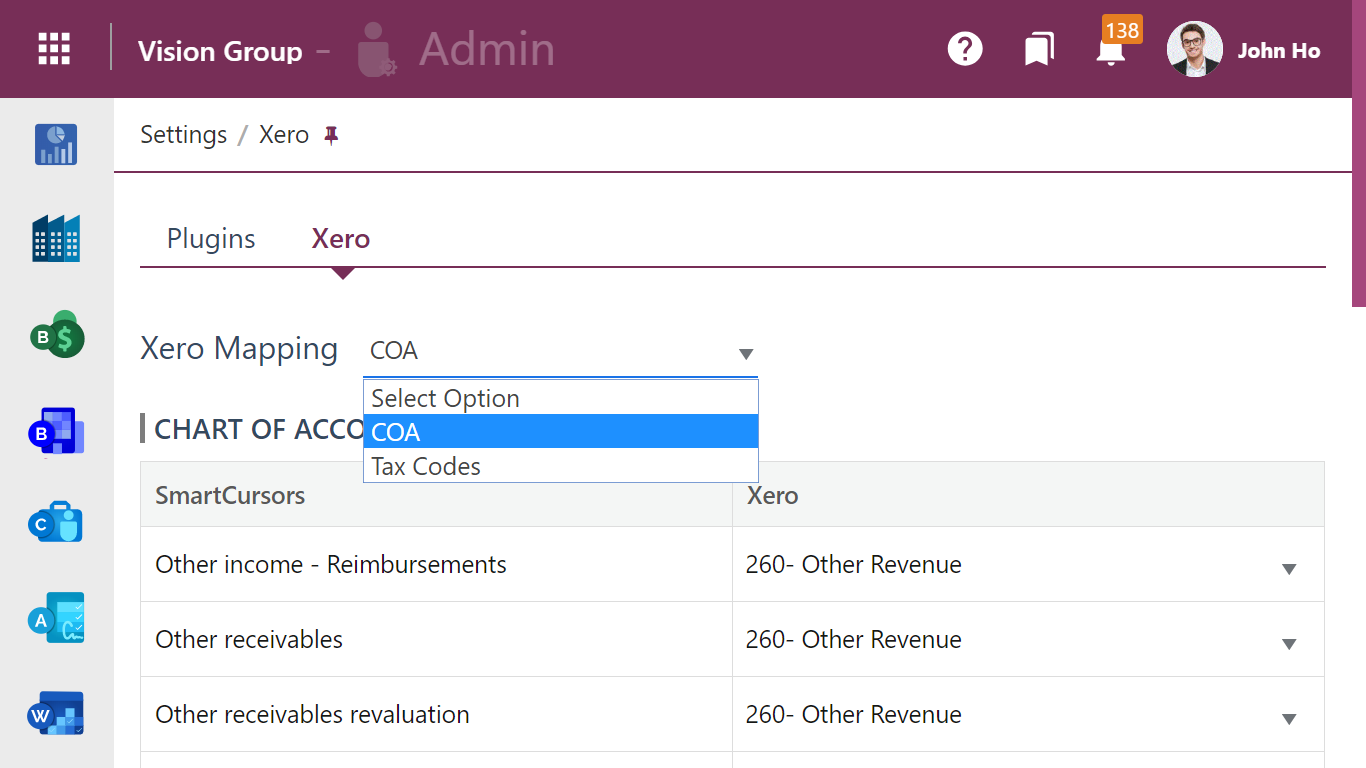1366x768 pixels.
Task: Choose COA in the dropdown list
Action: (561, 432)
